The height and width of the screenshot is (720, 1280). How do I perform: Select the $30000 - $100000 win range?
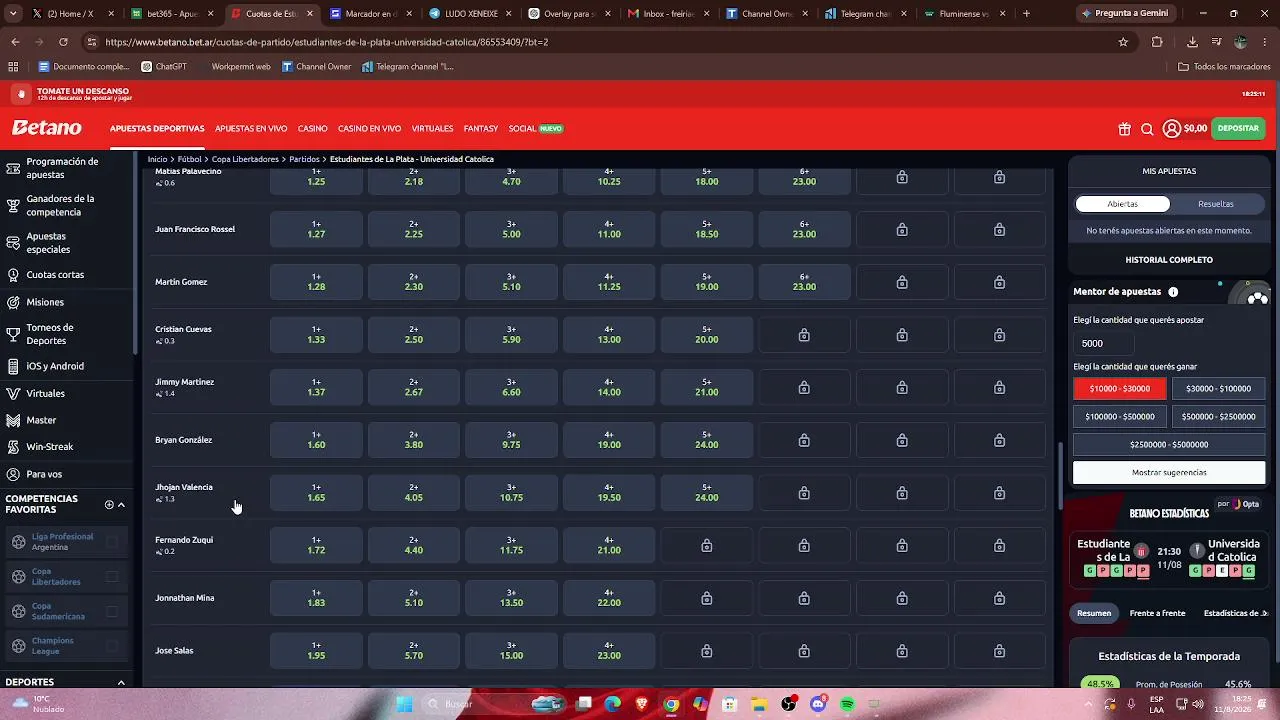tap(1218, 388)
